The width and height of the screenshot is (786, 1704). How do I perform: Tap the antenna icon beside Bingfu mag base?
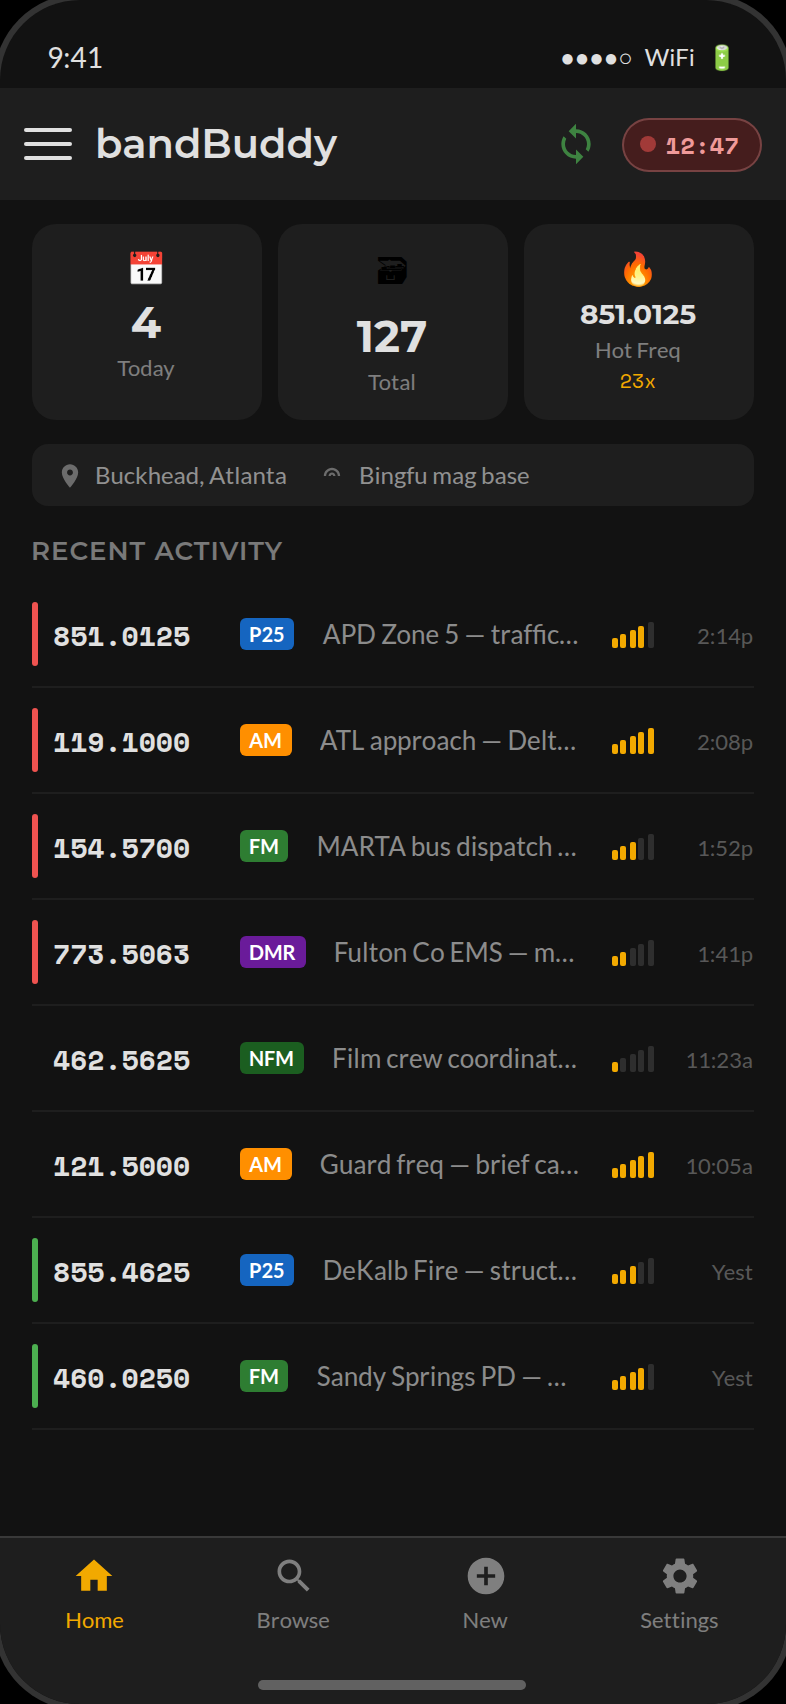pos(330,474)
